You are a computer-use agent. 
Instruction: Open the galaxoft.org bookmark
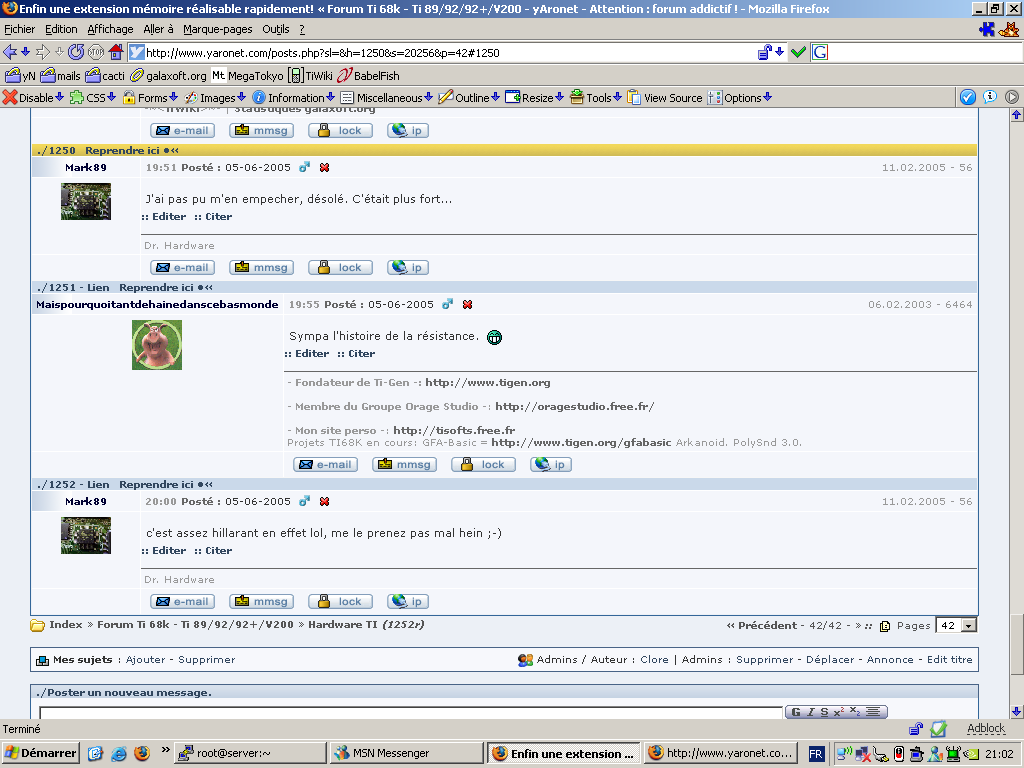coord(168,76)
